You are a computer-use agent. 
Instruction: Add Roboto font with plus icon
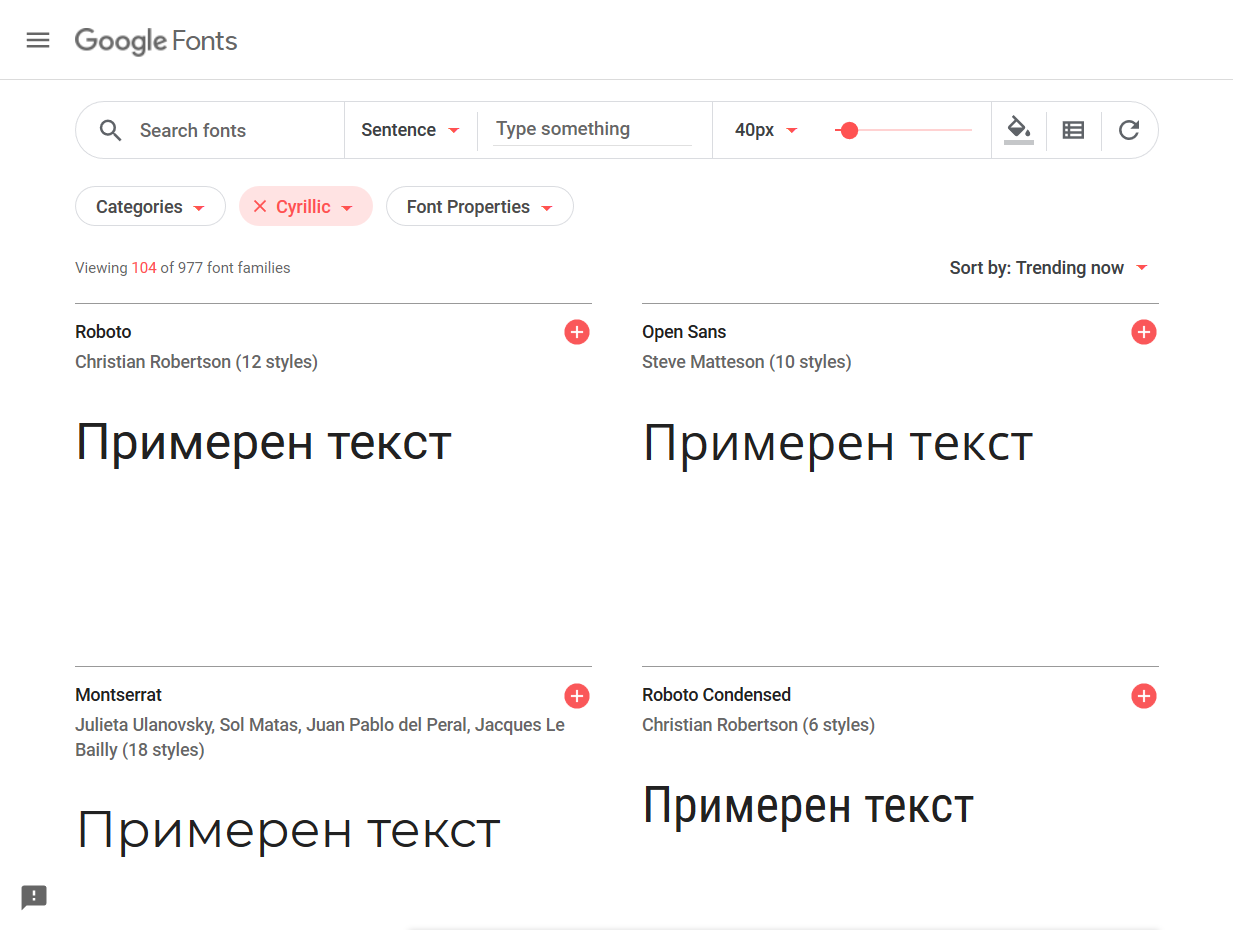click(577, 332)
